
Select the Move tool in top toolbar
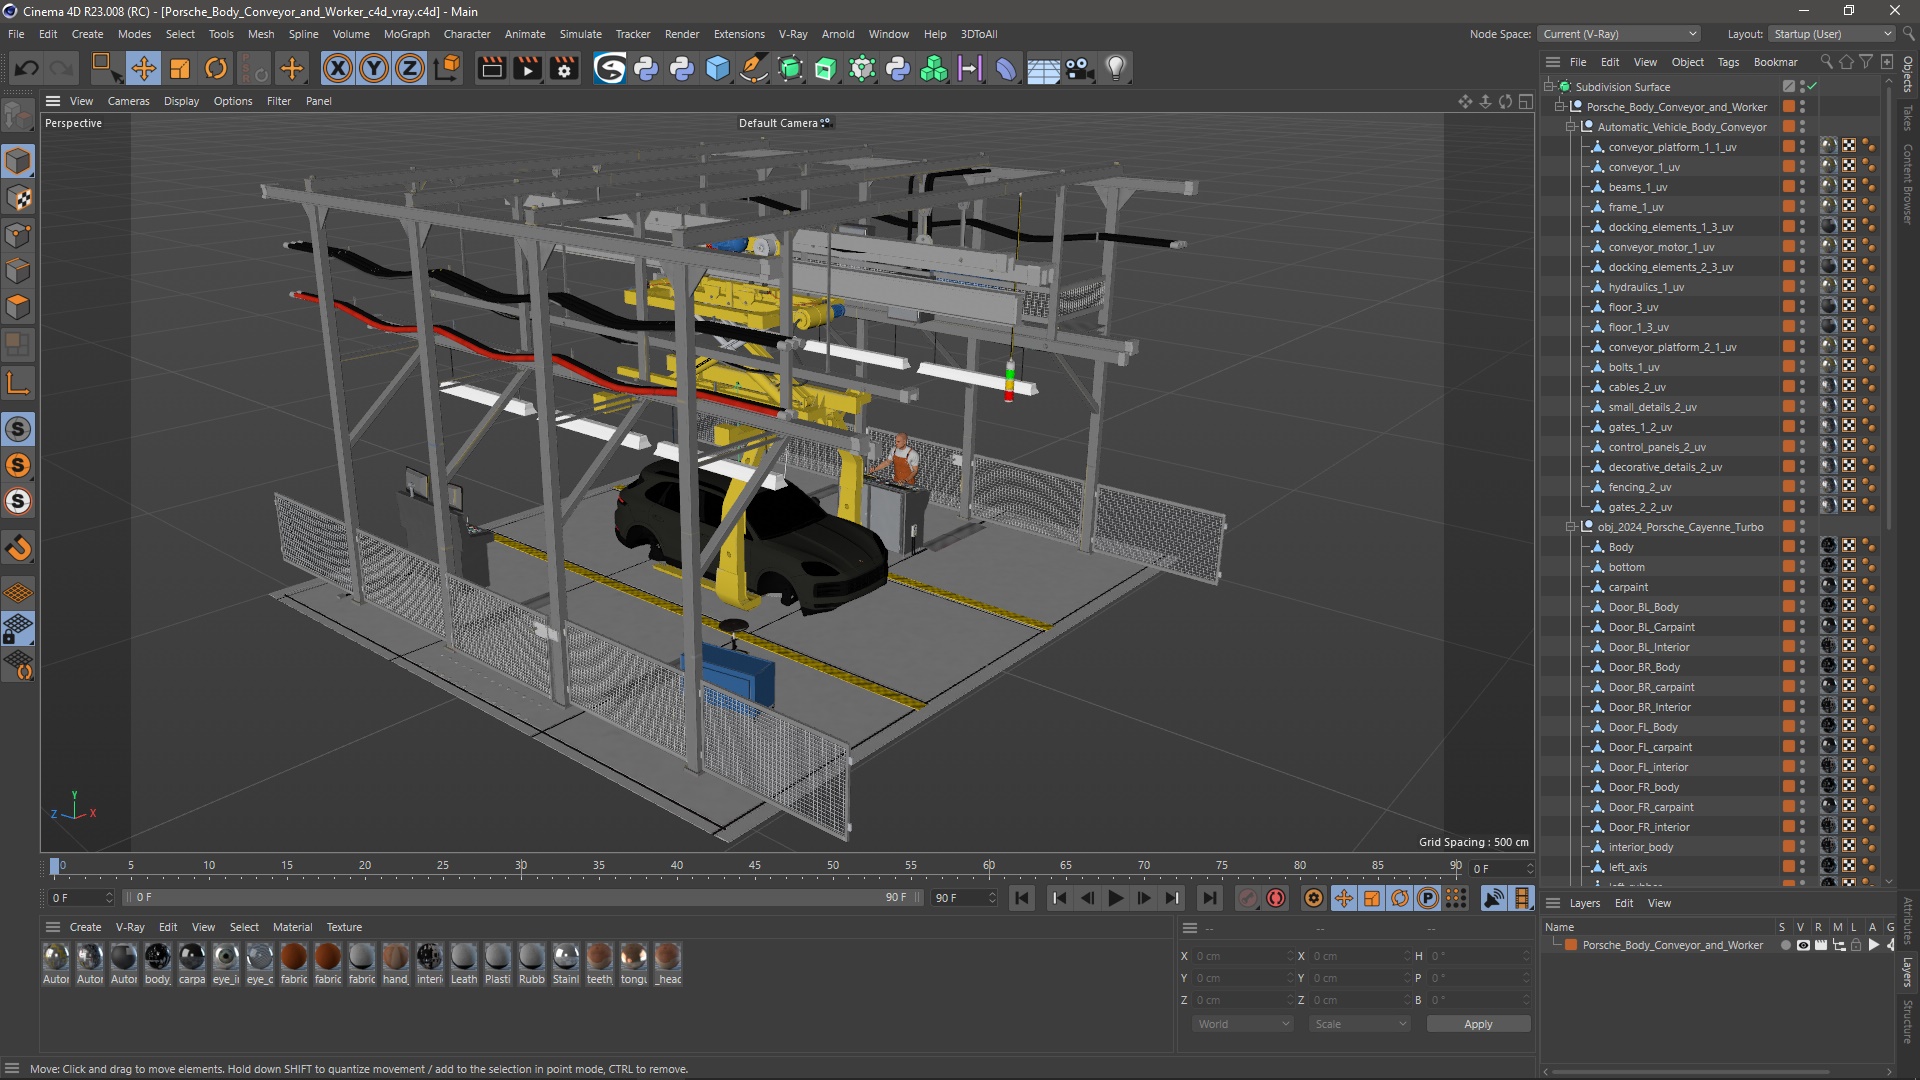click(144, 68)
